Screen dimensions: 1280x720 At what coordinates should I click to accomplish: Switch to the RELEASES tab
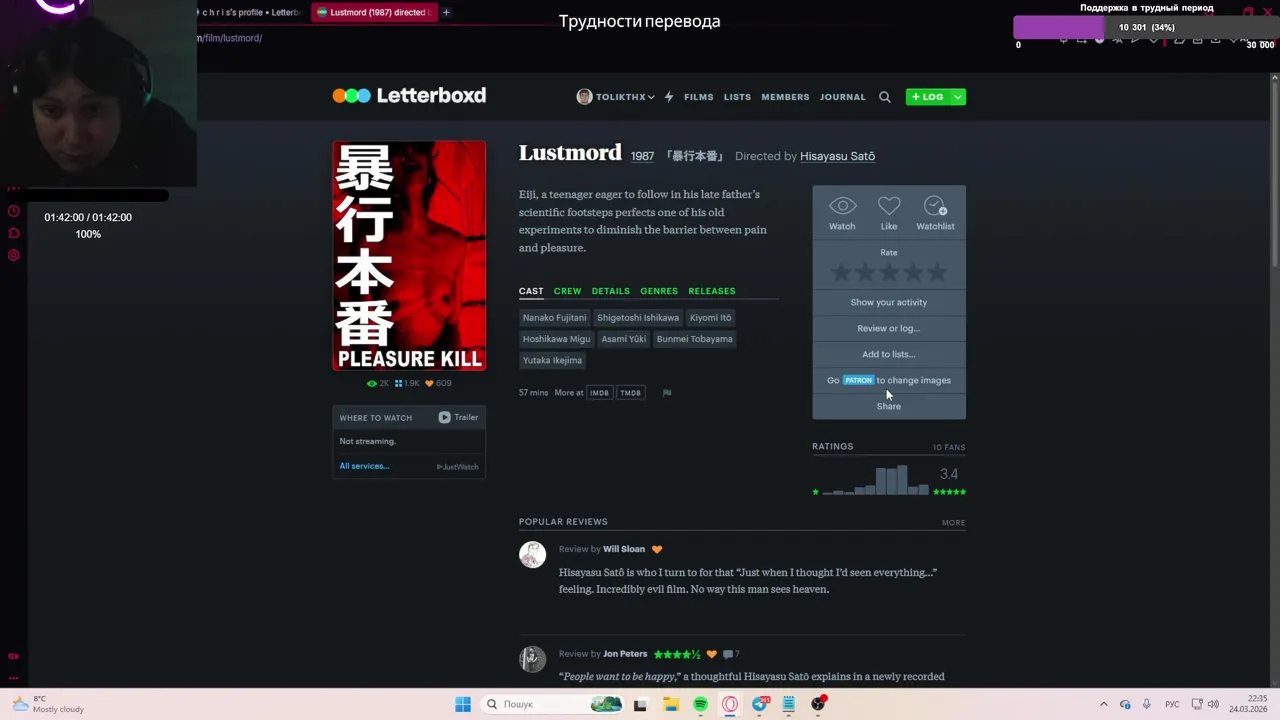click(711, 291)
